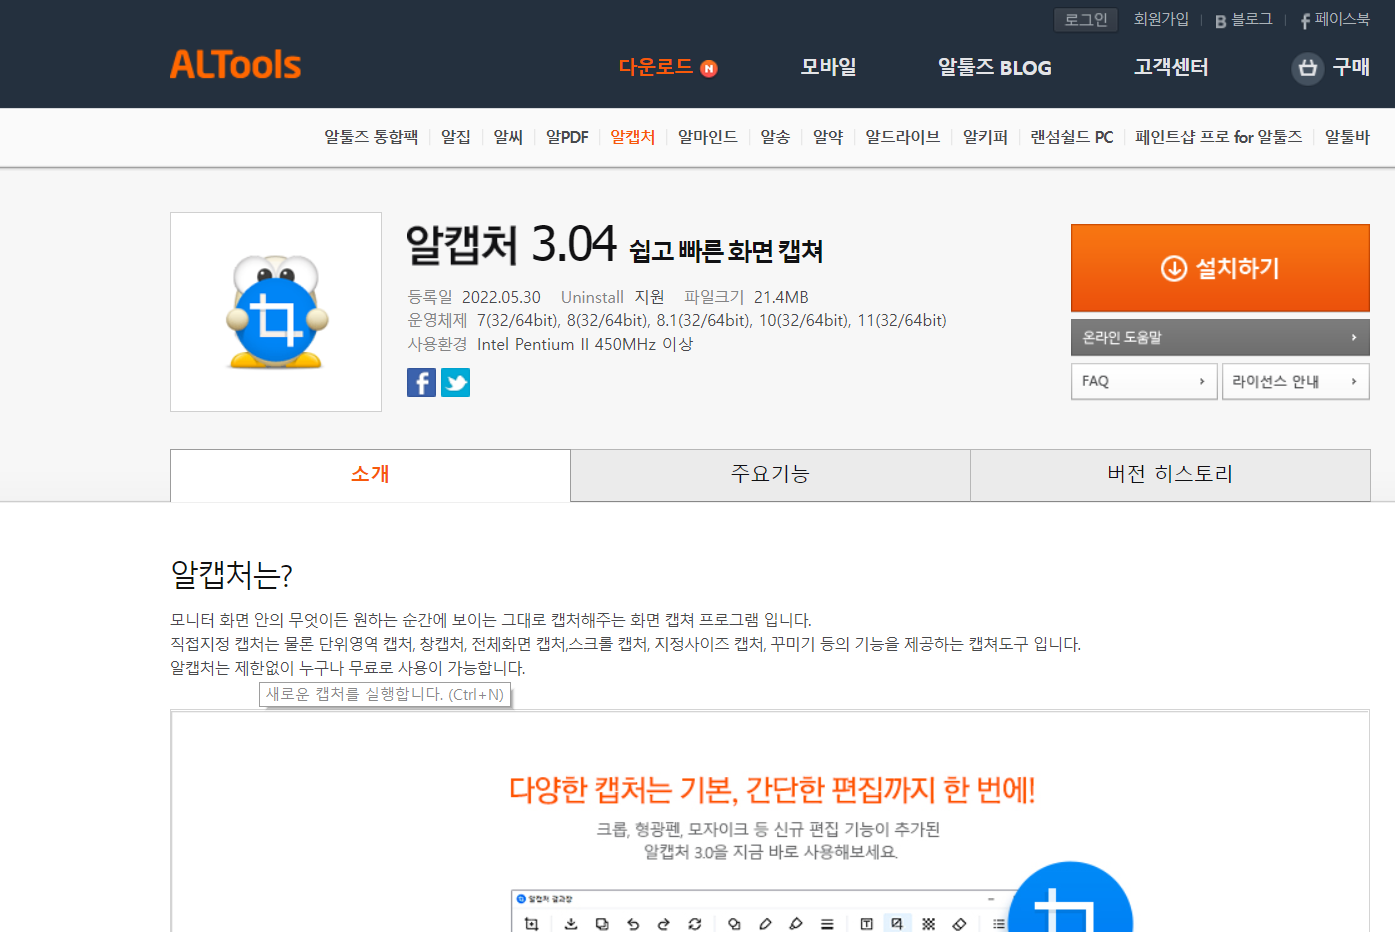The height and width of the screenshot is (932, 1395).
Task: Click the orange N badge beside 다운로드
Action: point(709,68)
